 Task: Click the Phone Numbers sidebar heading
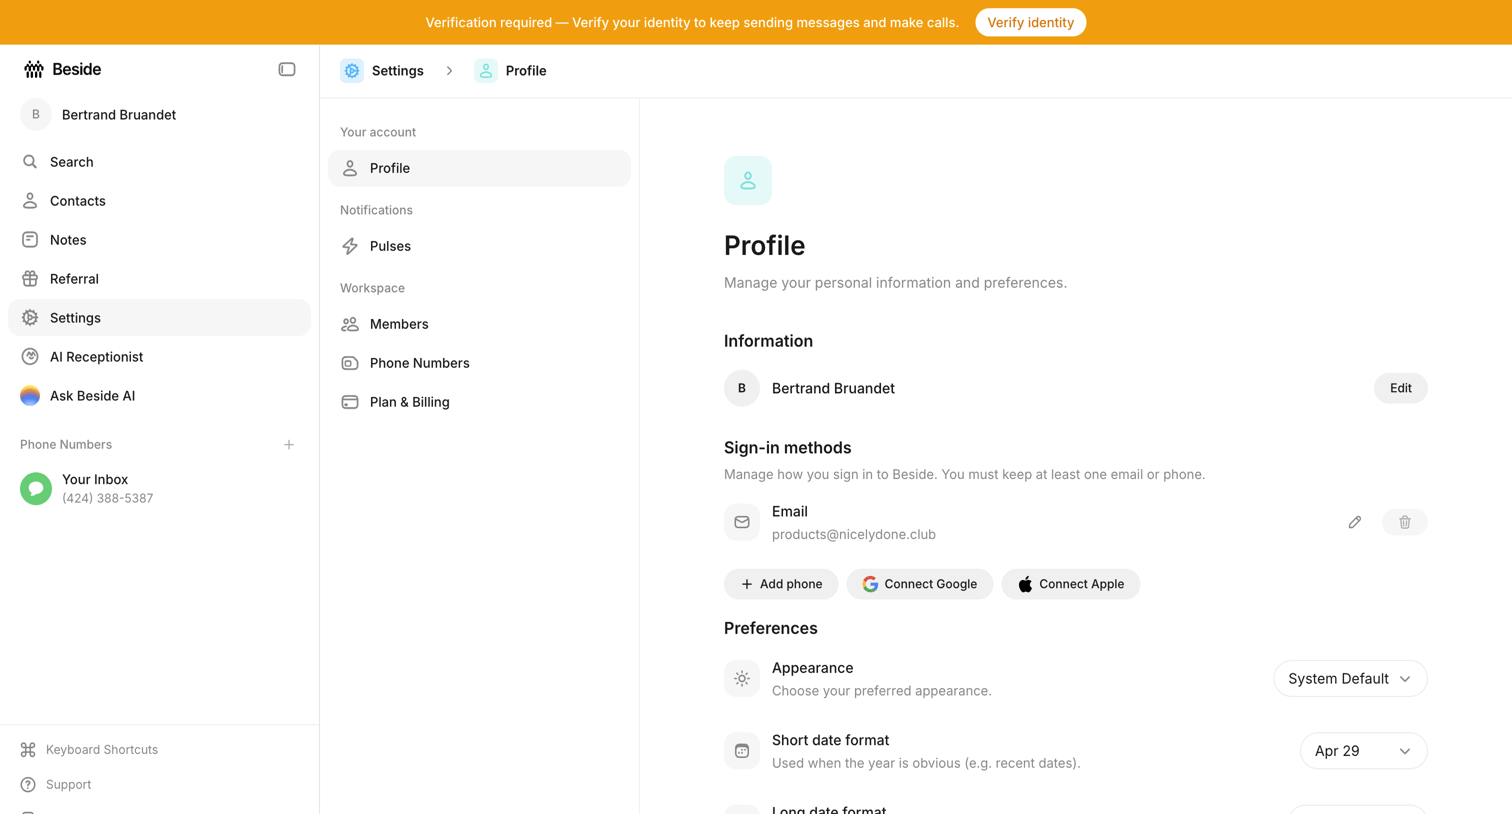66,445
